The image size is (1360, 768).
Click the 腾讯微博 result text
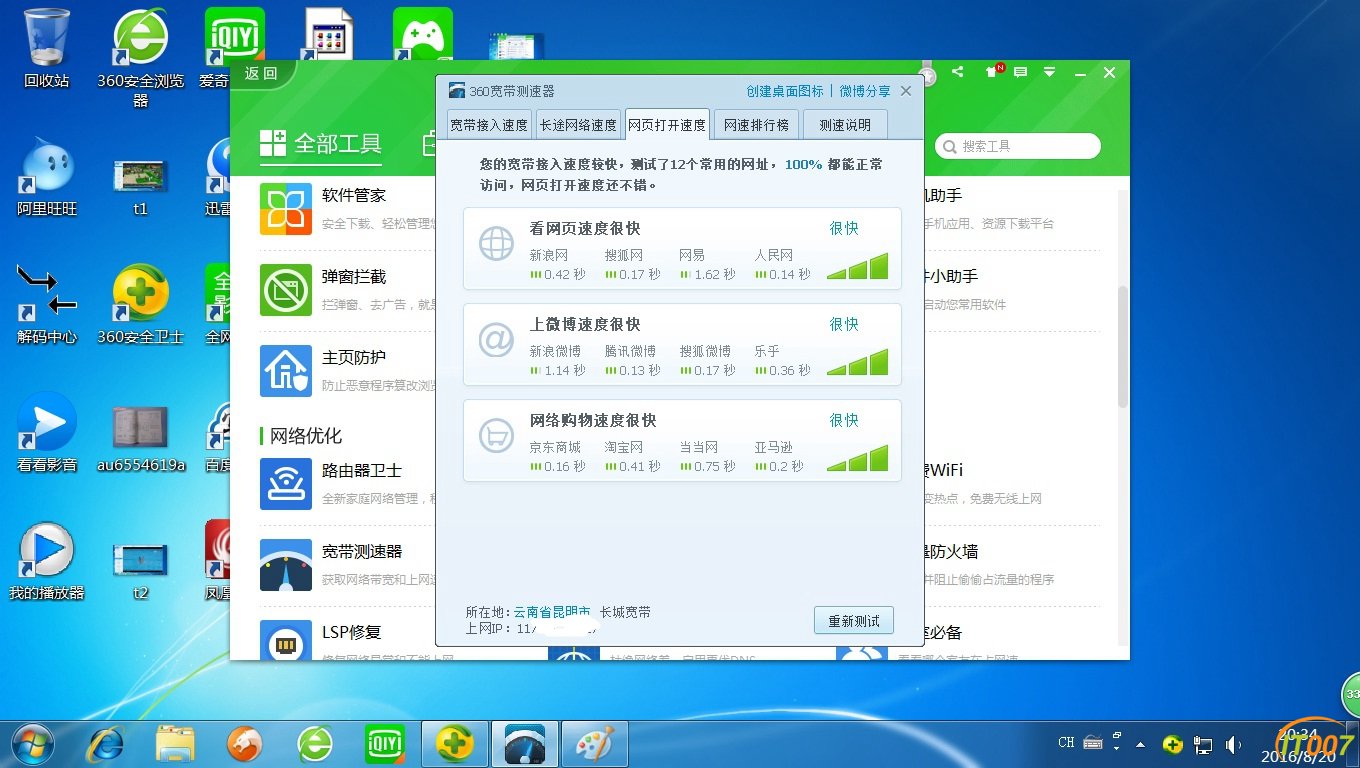click(x=630, y=351)
